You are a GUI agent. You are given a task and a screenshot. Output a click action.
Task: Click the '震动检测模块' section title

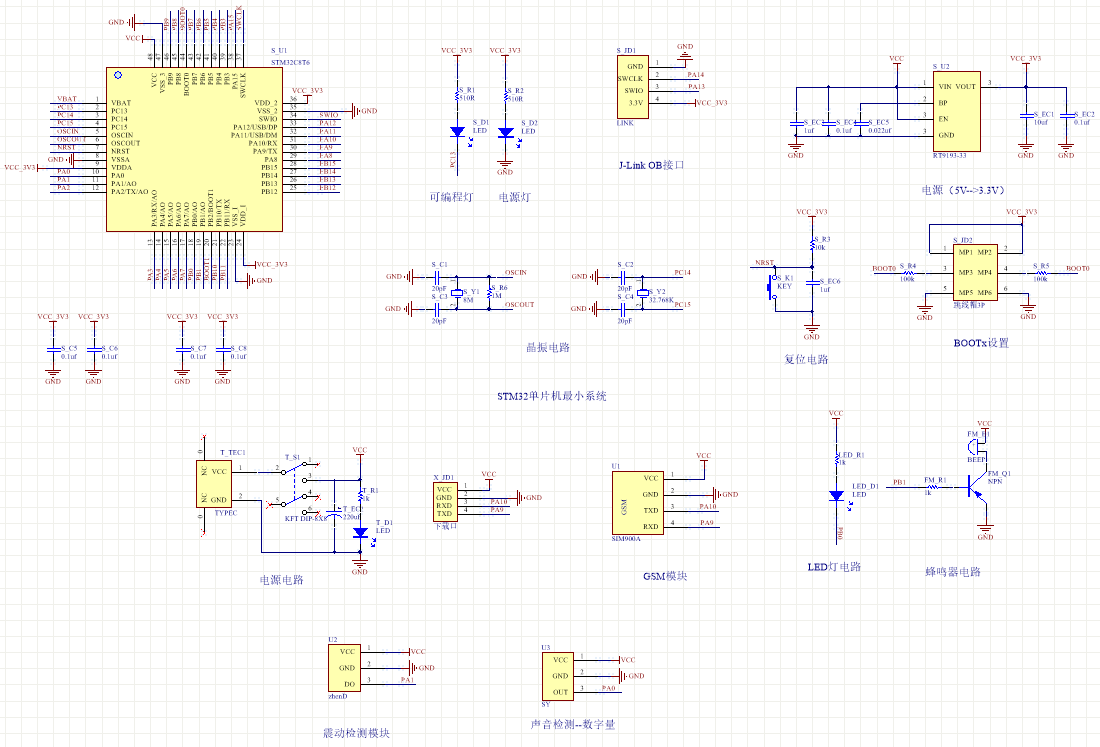356,733
